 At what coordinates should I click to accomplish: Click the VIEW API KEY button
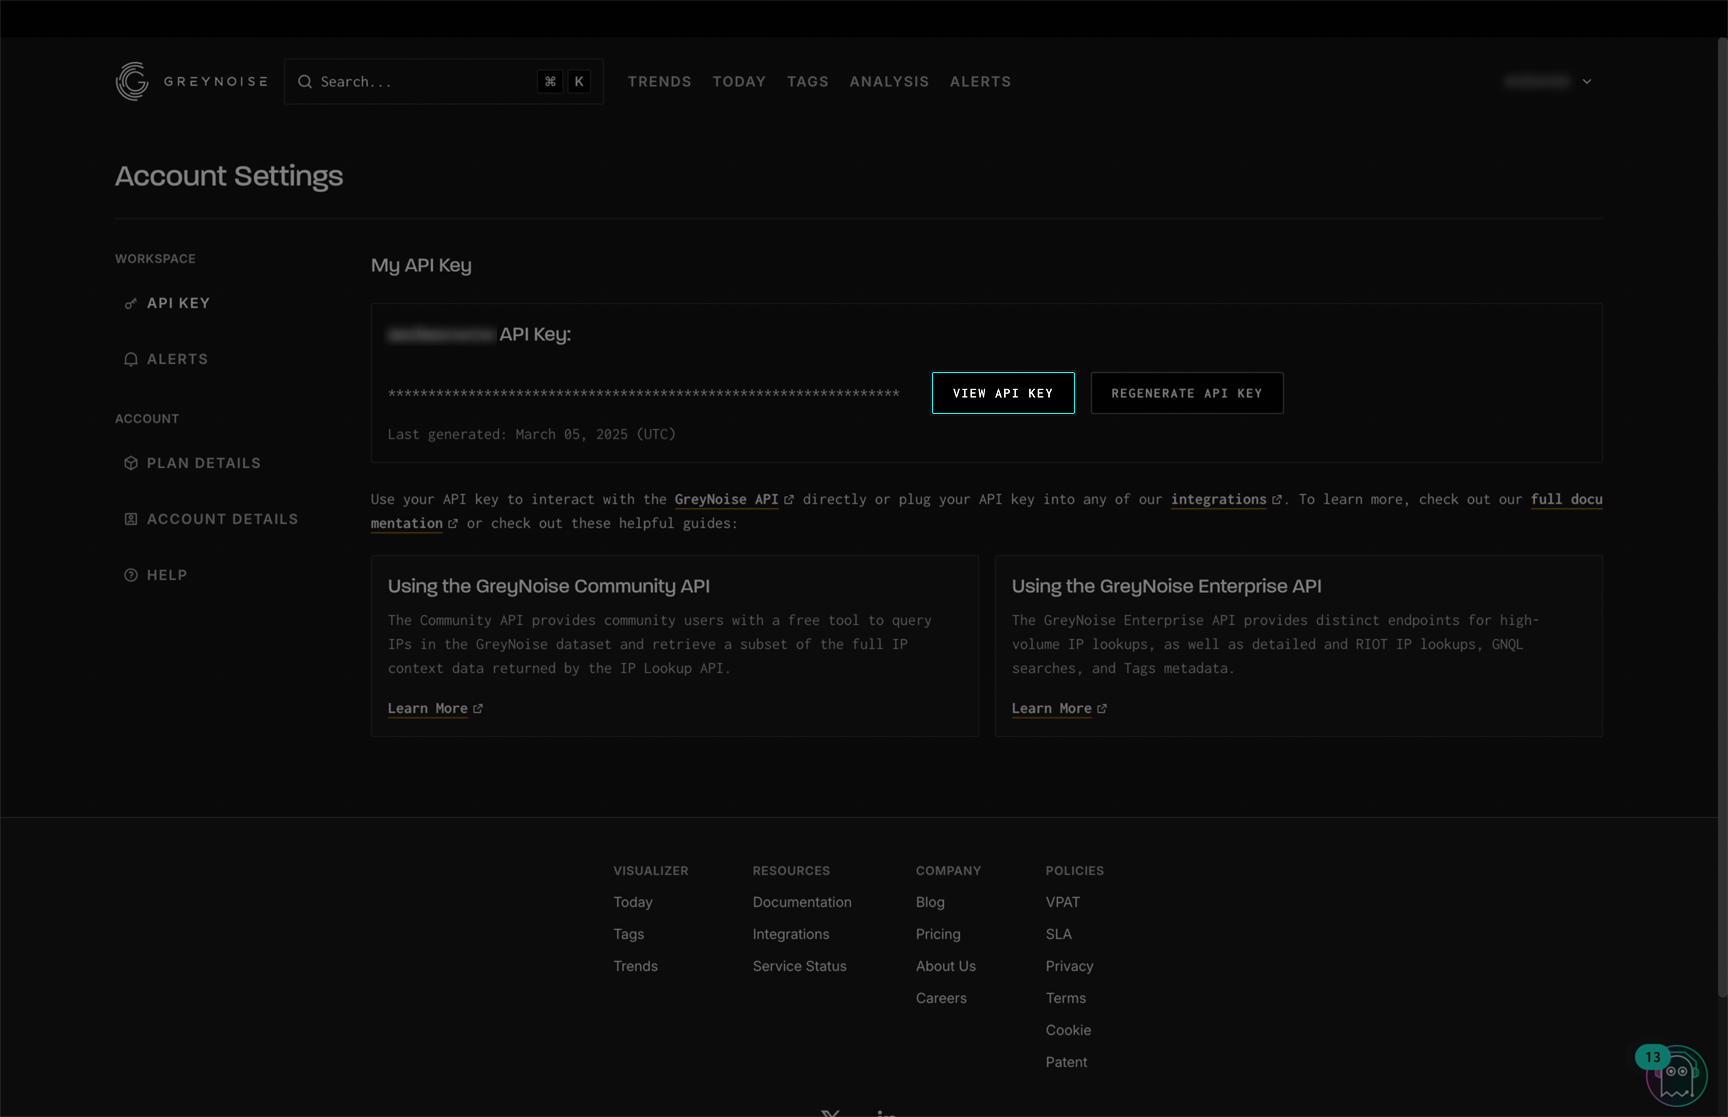coord(1003,392)
